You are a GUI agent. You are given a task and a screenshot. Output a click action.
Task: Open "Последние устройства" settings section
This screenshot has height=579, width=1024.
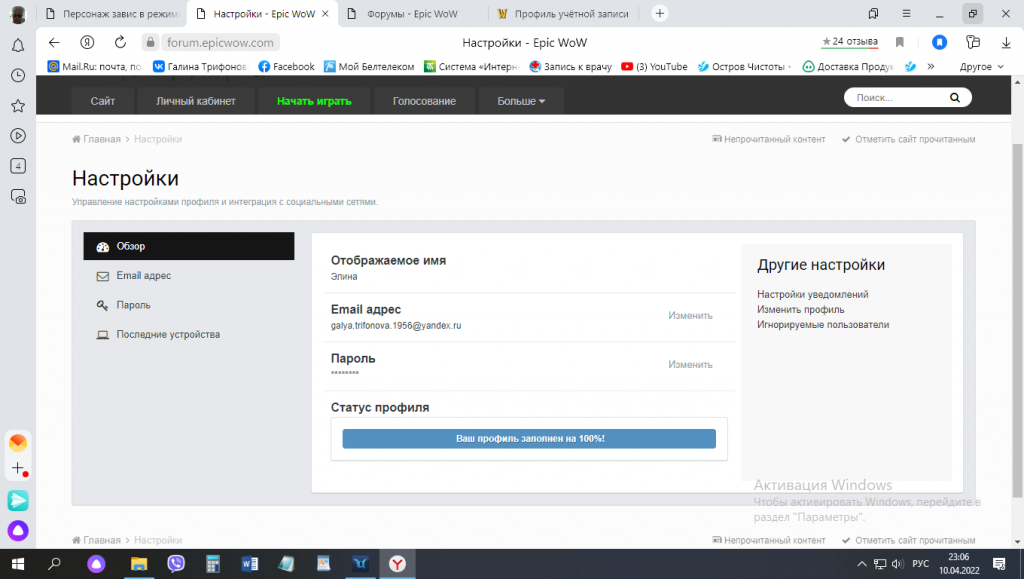point(167,334)
